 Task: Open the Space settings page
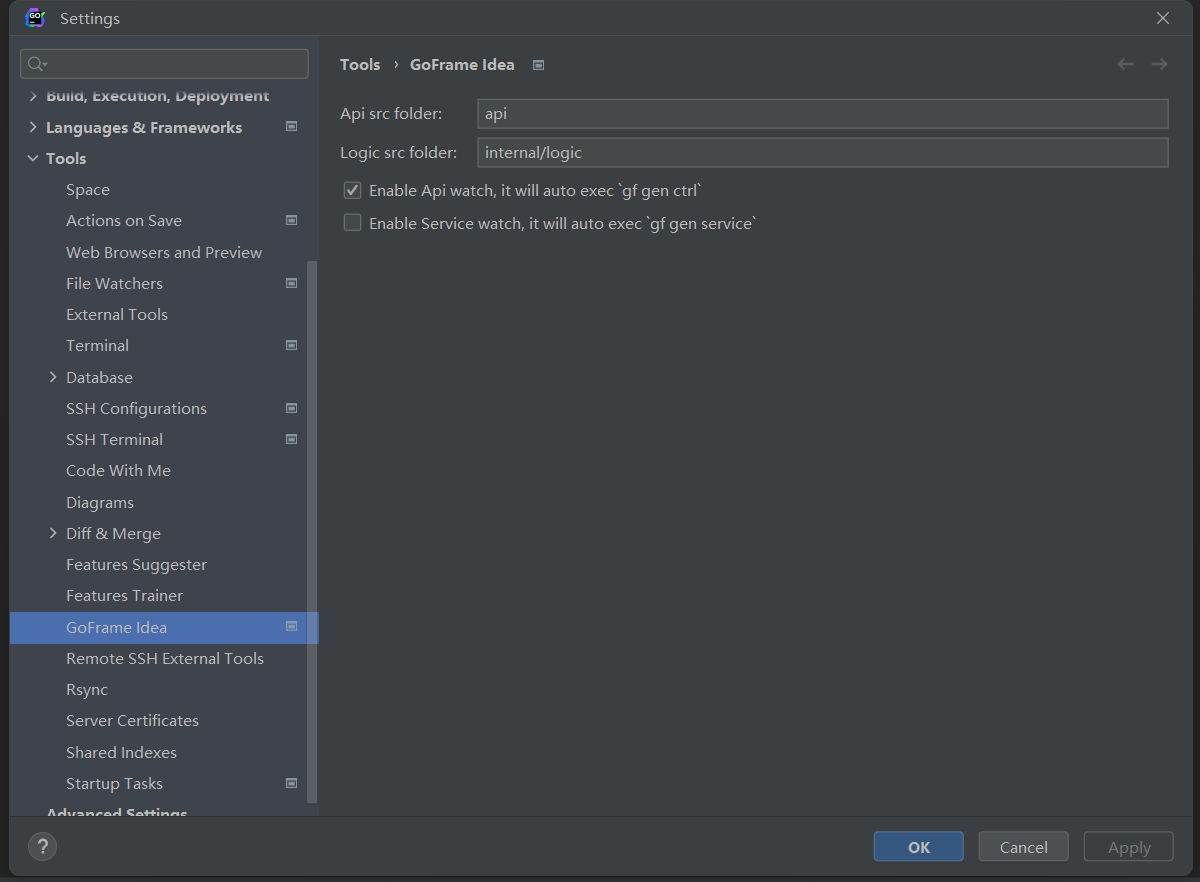[88, 189]
